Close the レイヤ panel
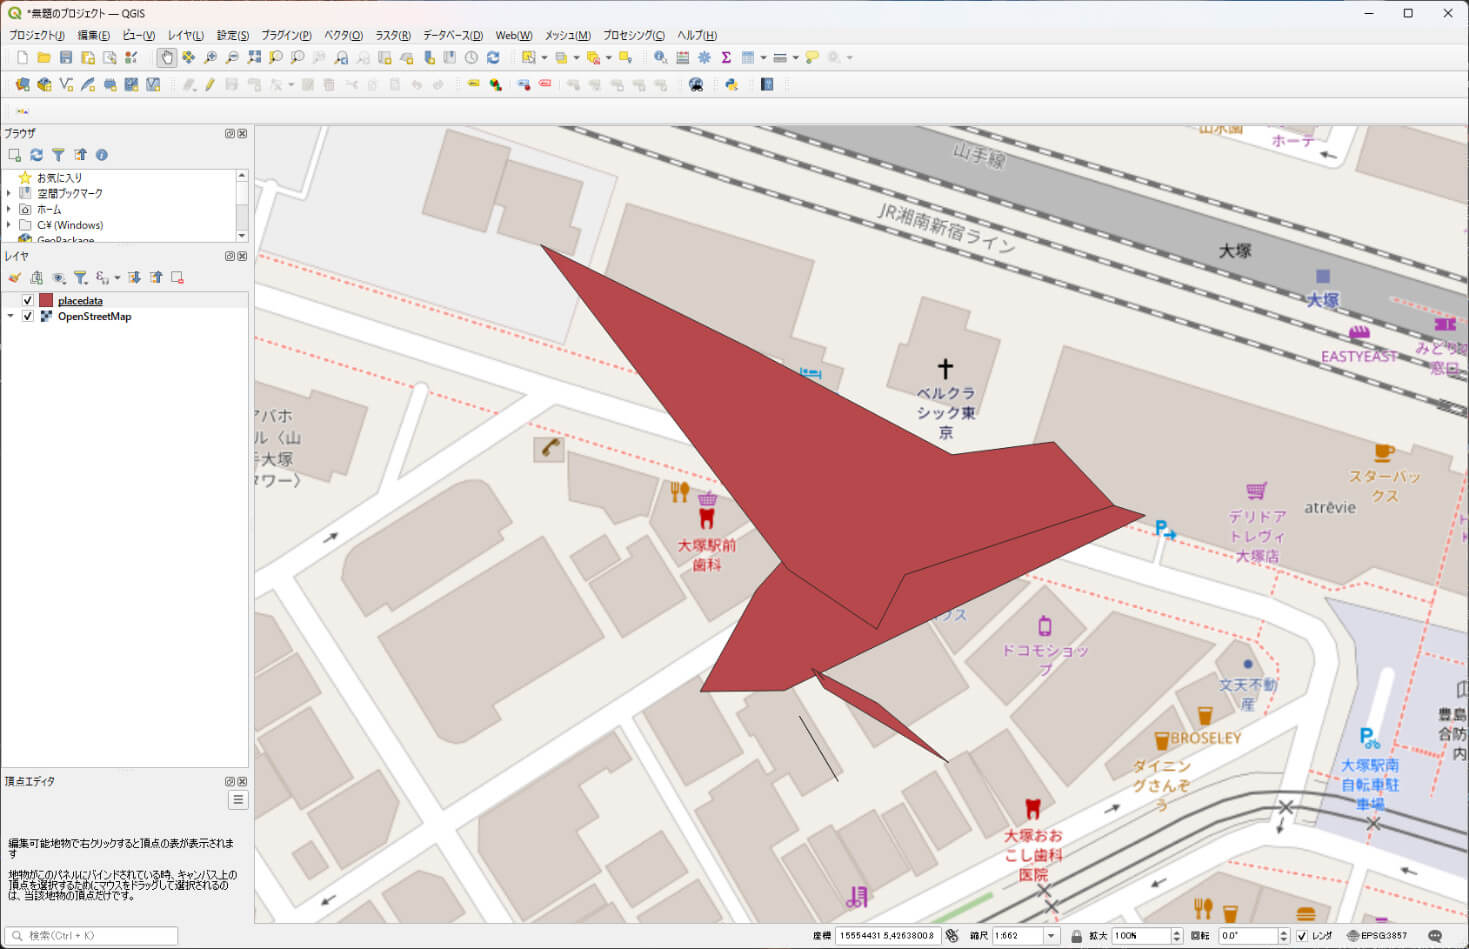This screenshot has width=1469, height=949. (242, 256)
